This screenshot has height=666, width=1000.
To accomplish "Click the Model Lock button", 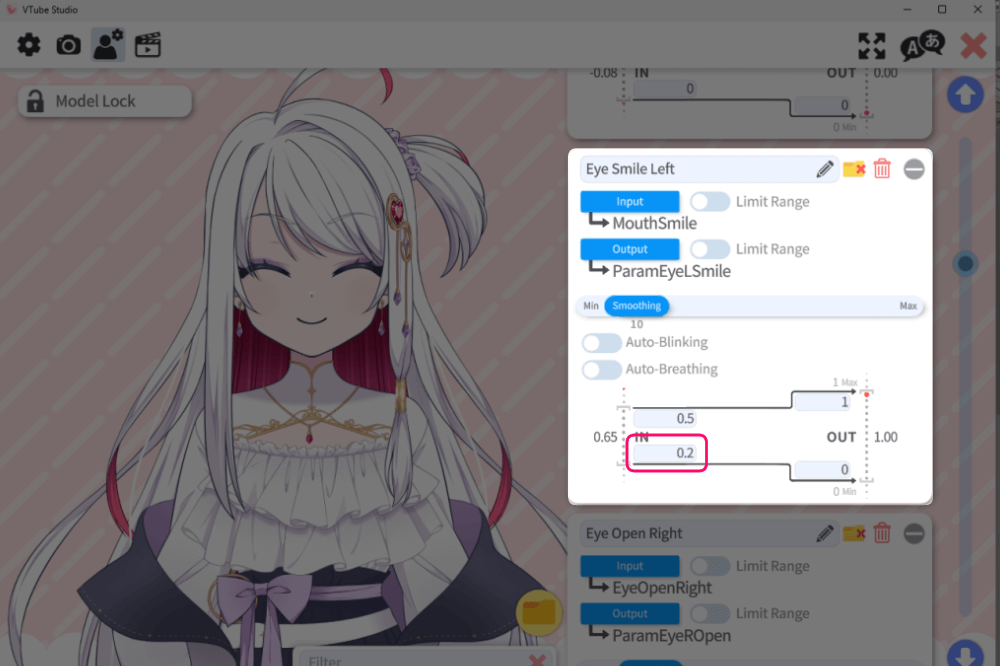I will pos(104,101).
